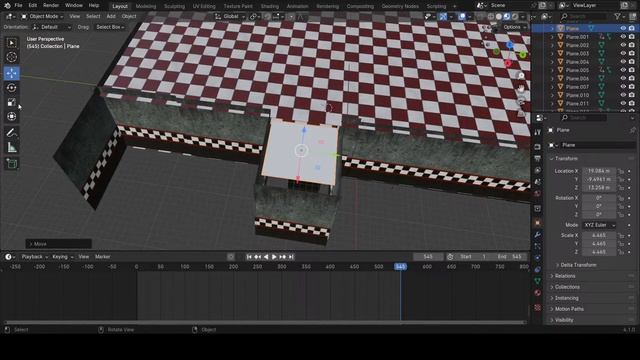Open the Render menu
This screenshot has width=640, height=360.
tap(51, 6)
